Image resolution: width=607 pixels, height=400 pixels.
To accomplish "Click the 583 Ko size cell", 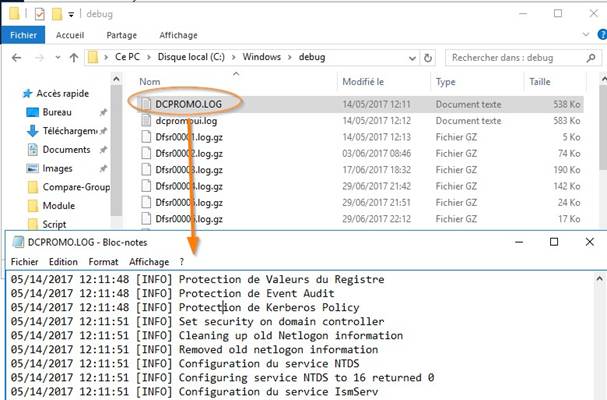I will (567, 120).
